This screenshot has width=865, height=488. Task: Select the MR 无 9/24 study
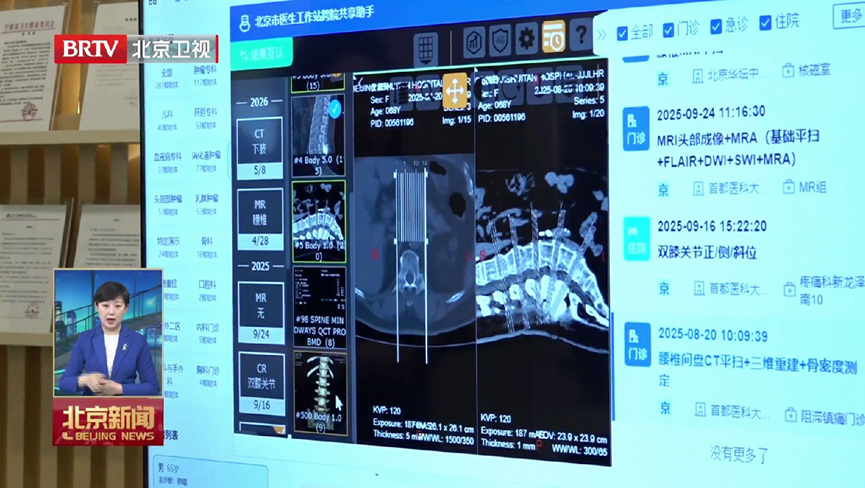(x=261, y=313)
